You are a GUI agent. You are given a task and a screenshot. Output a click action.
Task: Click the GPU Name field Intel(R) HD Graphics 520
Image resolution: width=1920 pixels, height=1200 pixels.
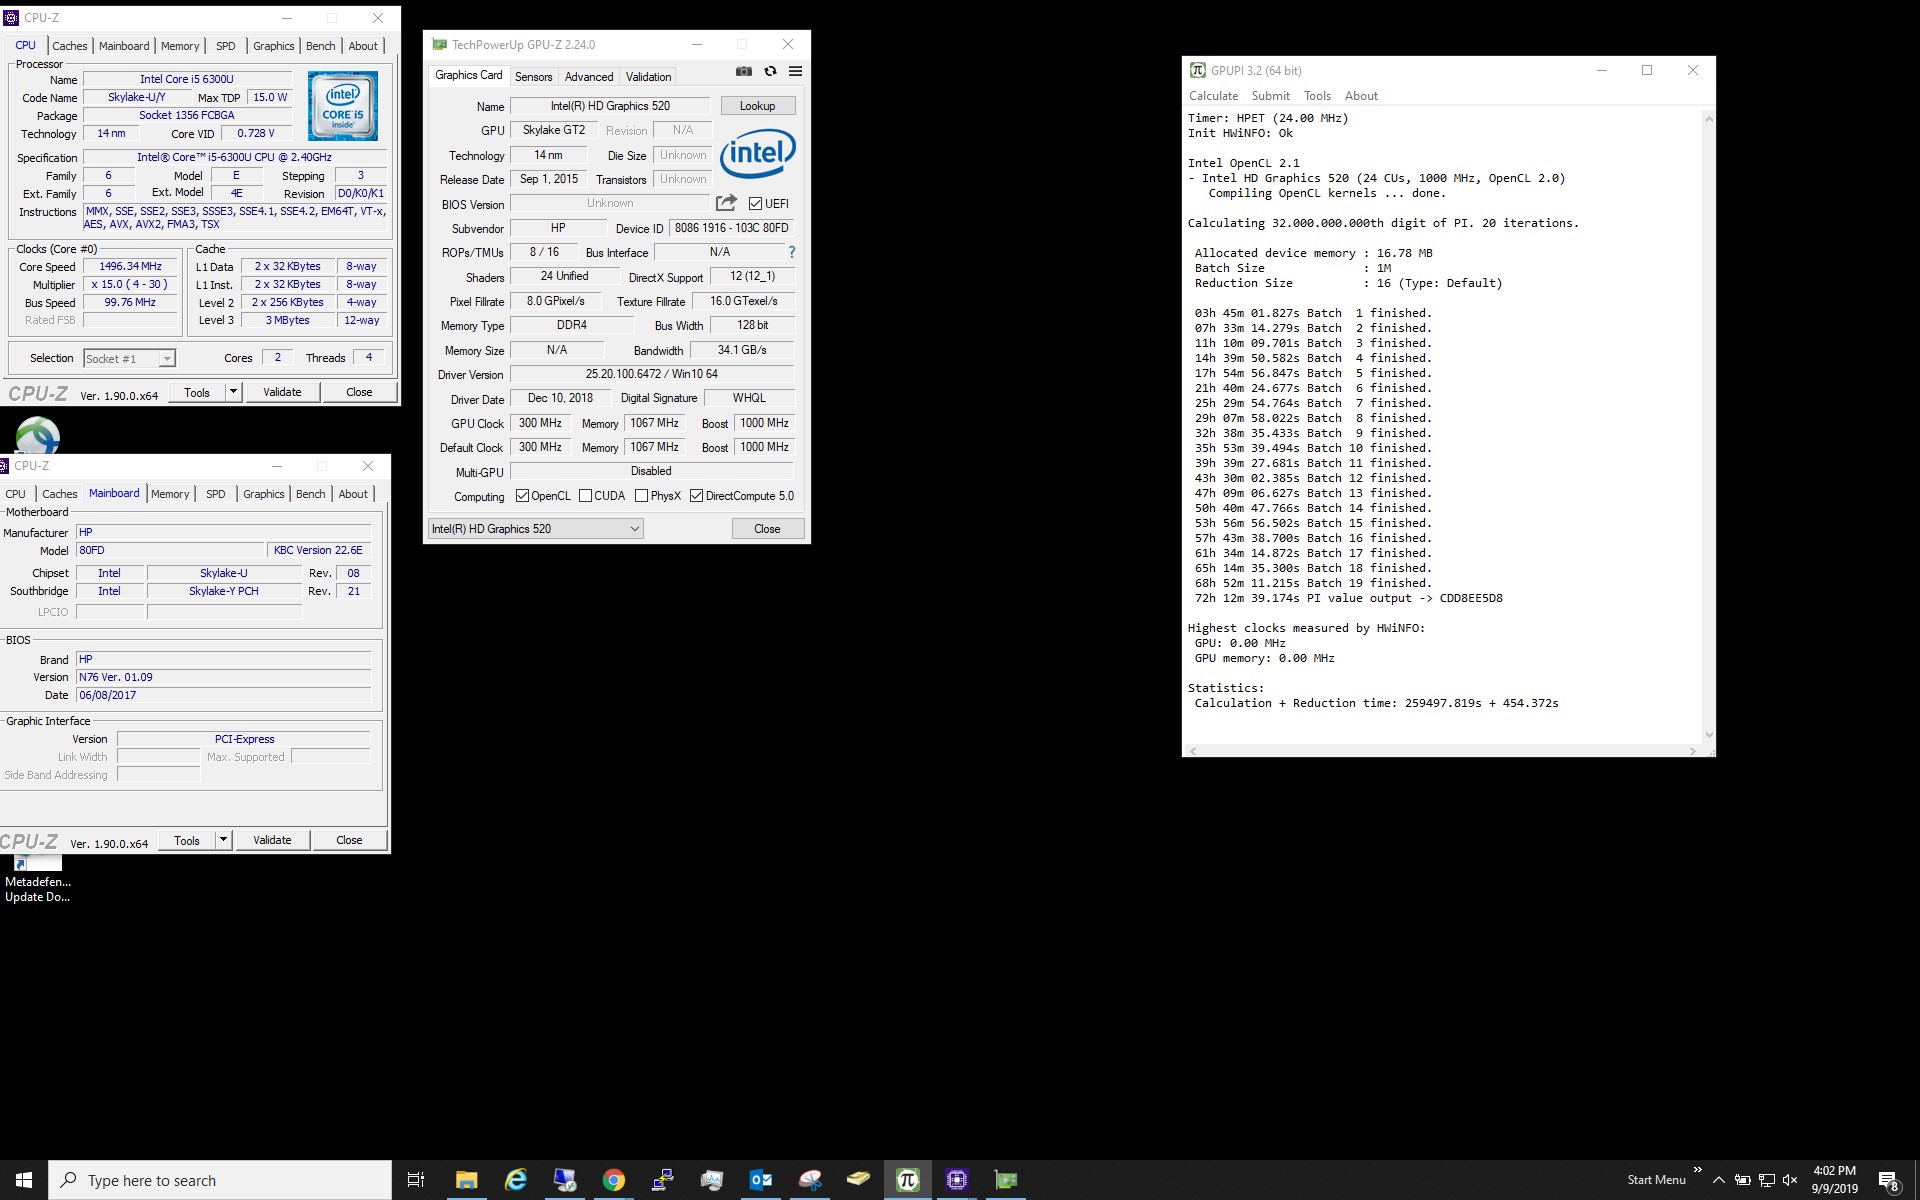click(610, 106)
